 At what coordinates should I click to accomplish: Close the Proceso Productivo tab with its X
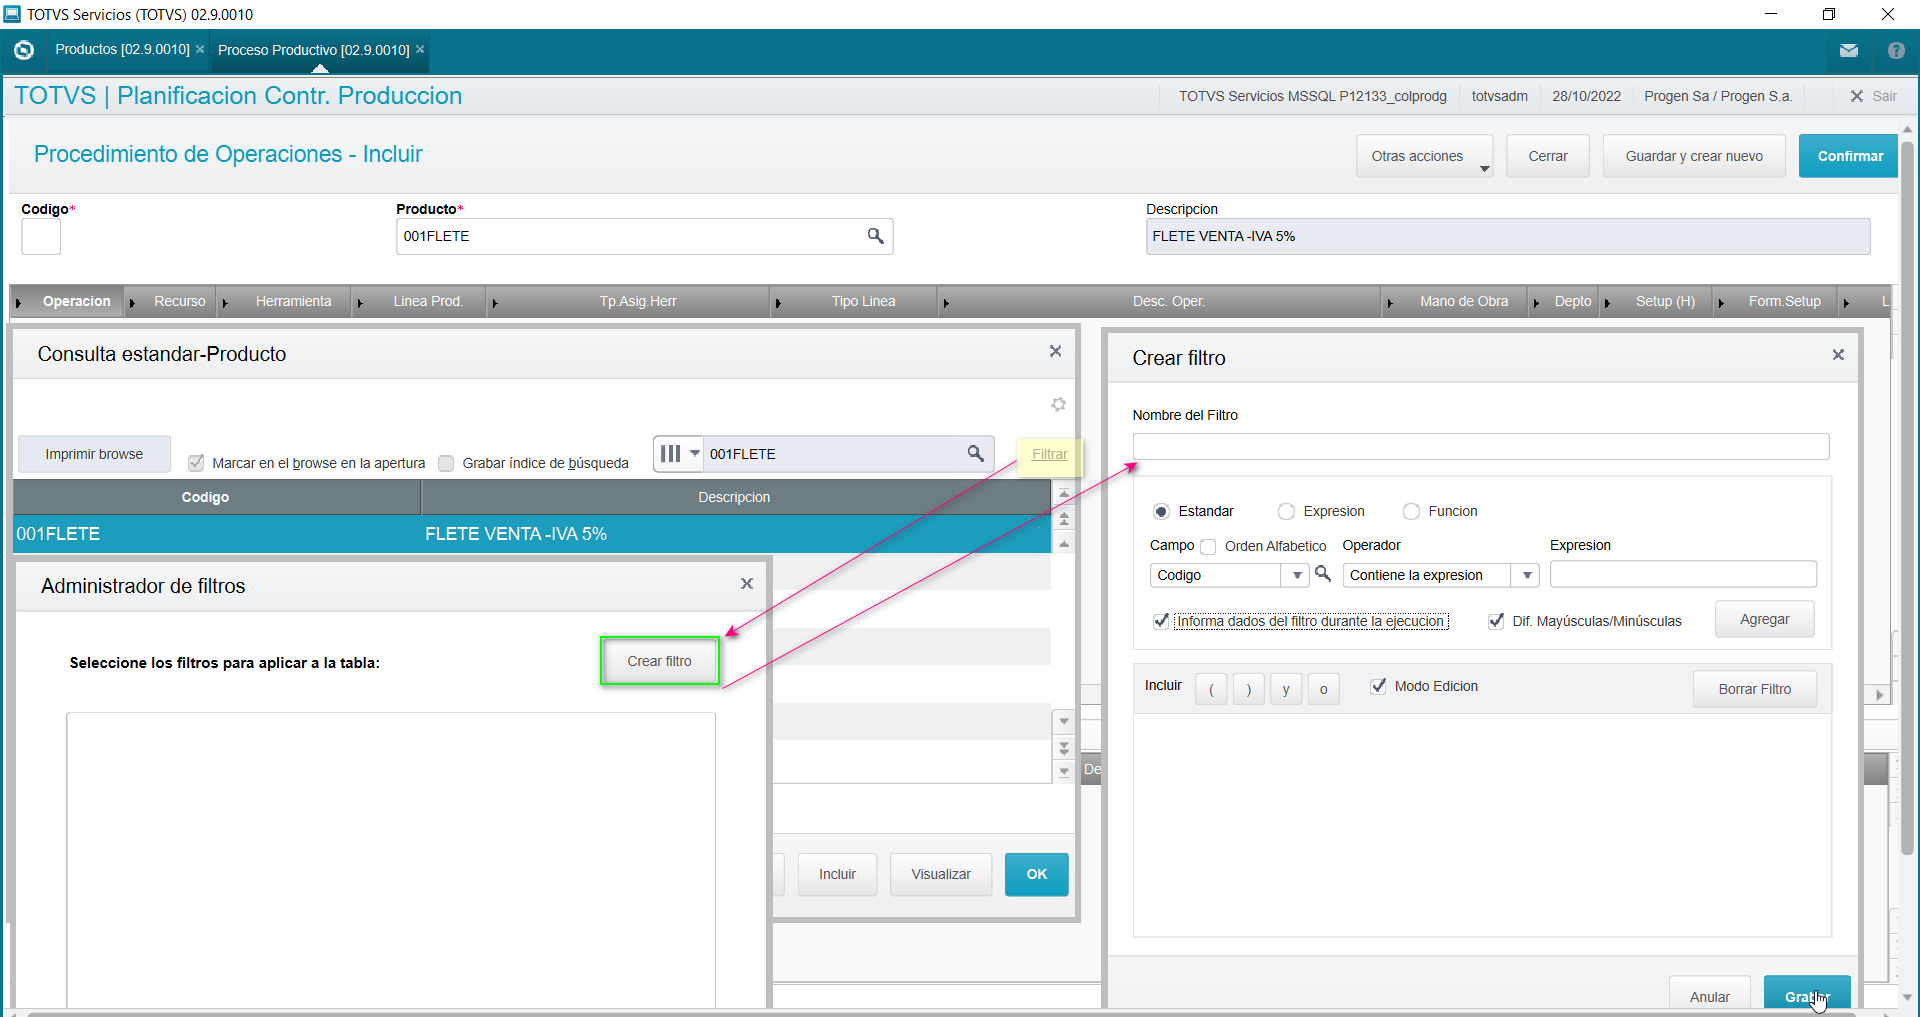tap(420, 49)
